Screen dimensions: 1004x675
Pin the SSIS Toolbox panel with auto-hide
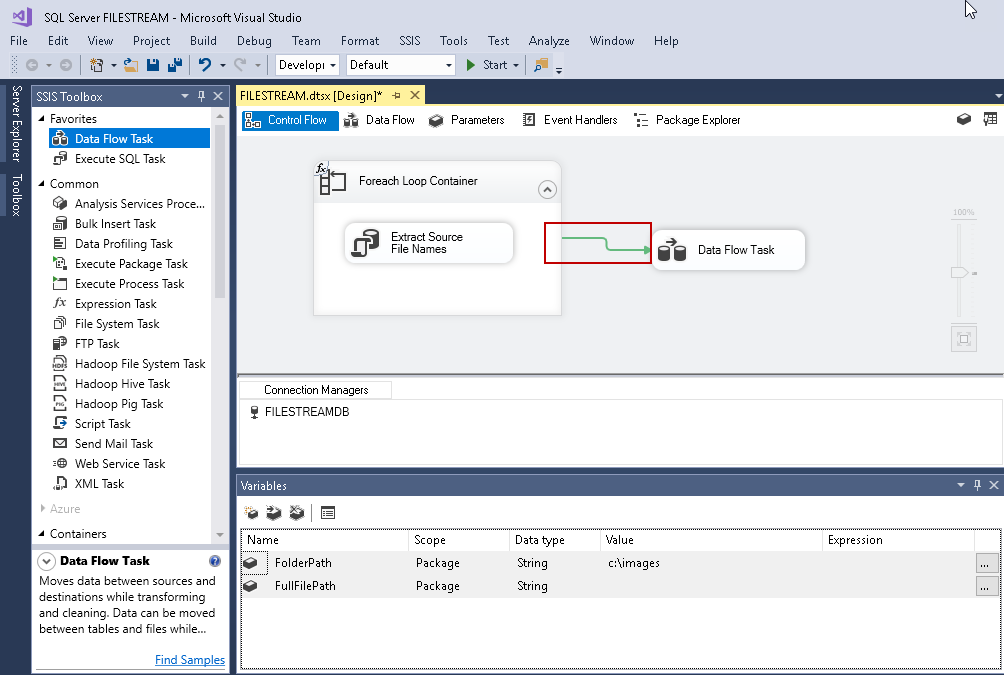[x=202, y=97]
